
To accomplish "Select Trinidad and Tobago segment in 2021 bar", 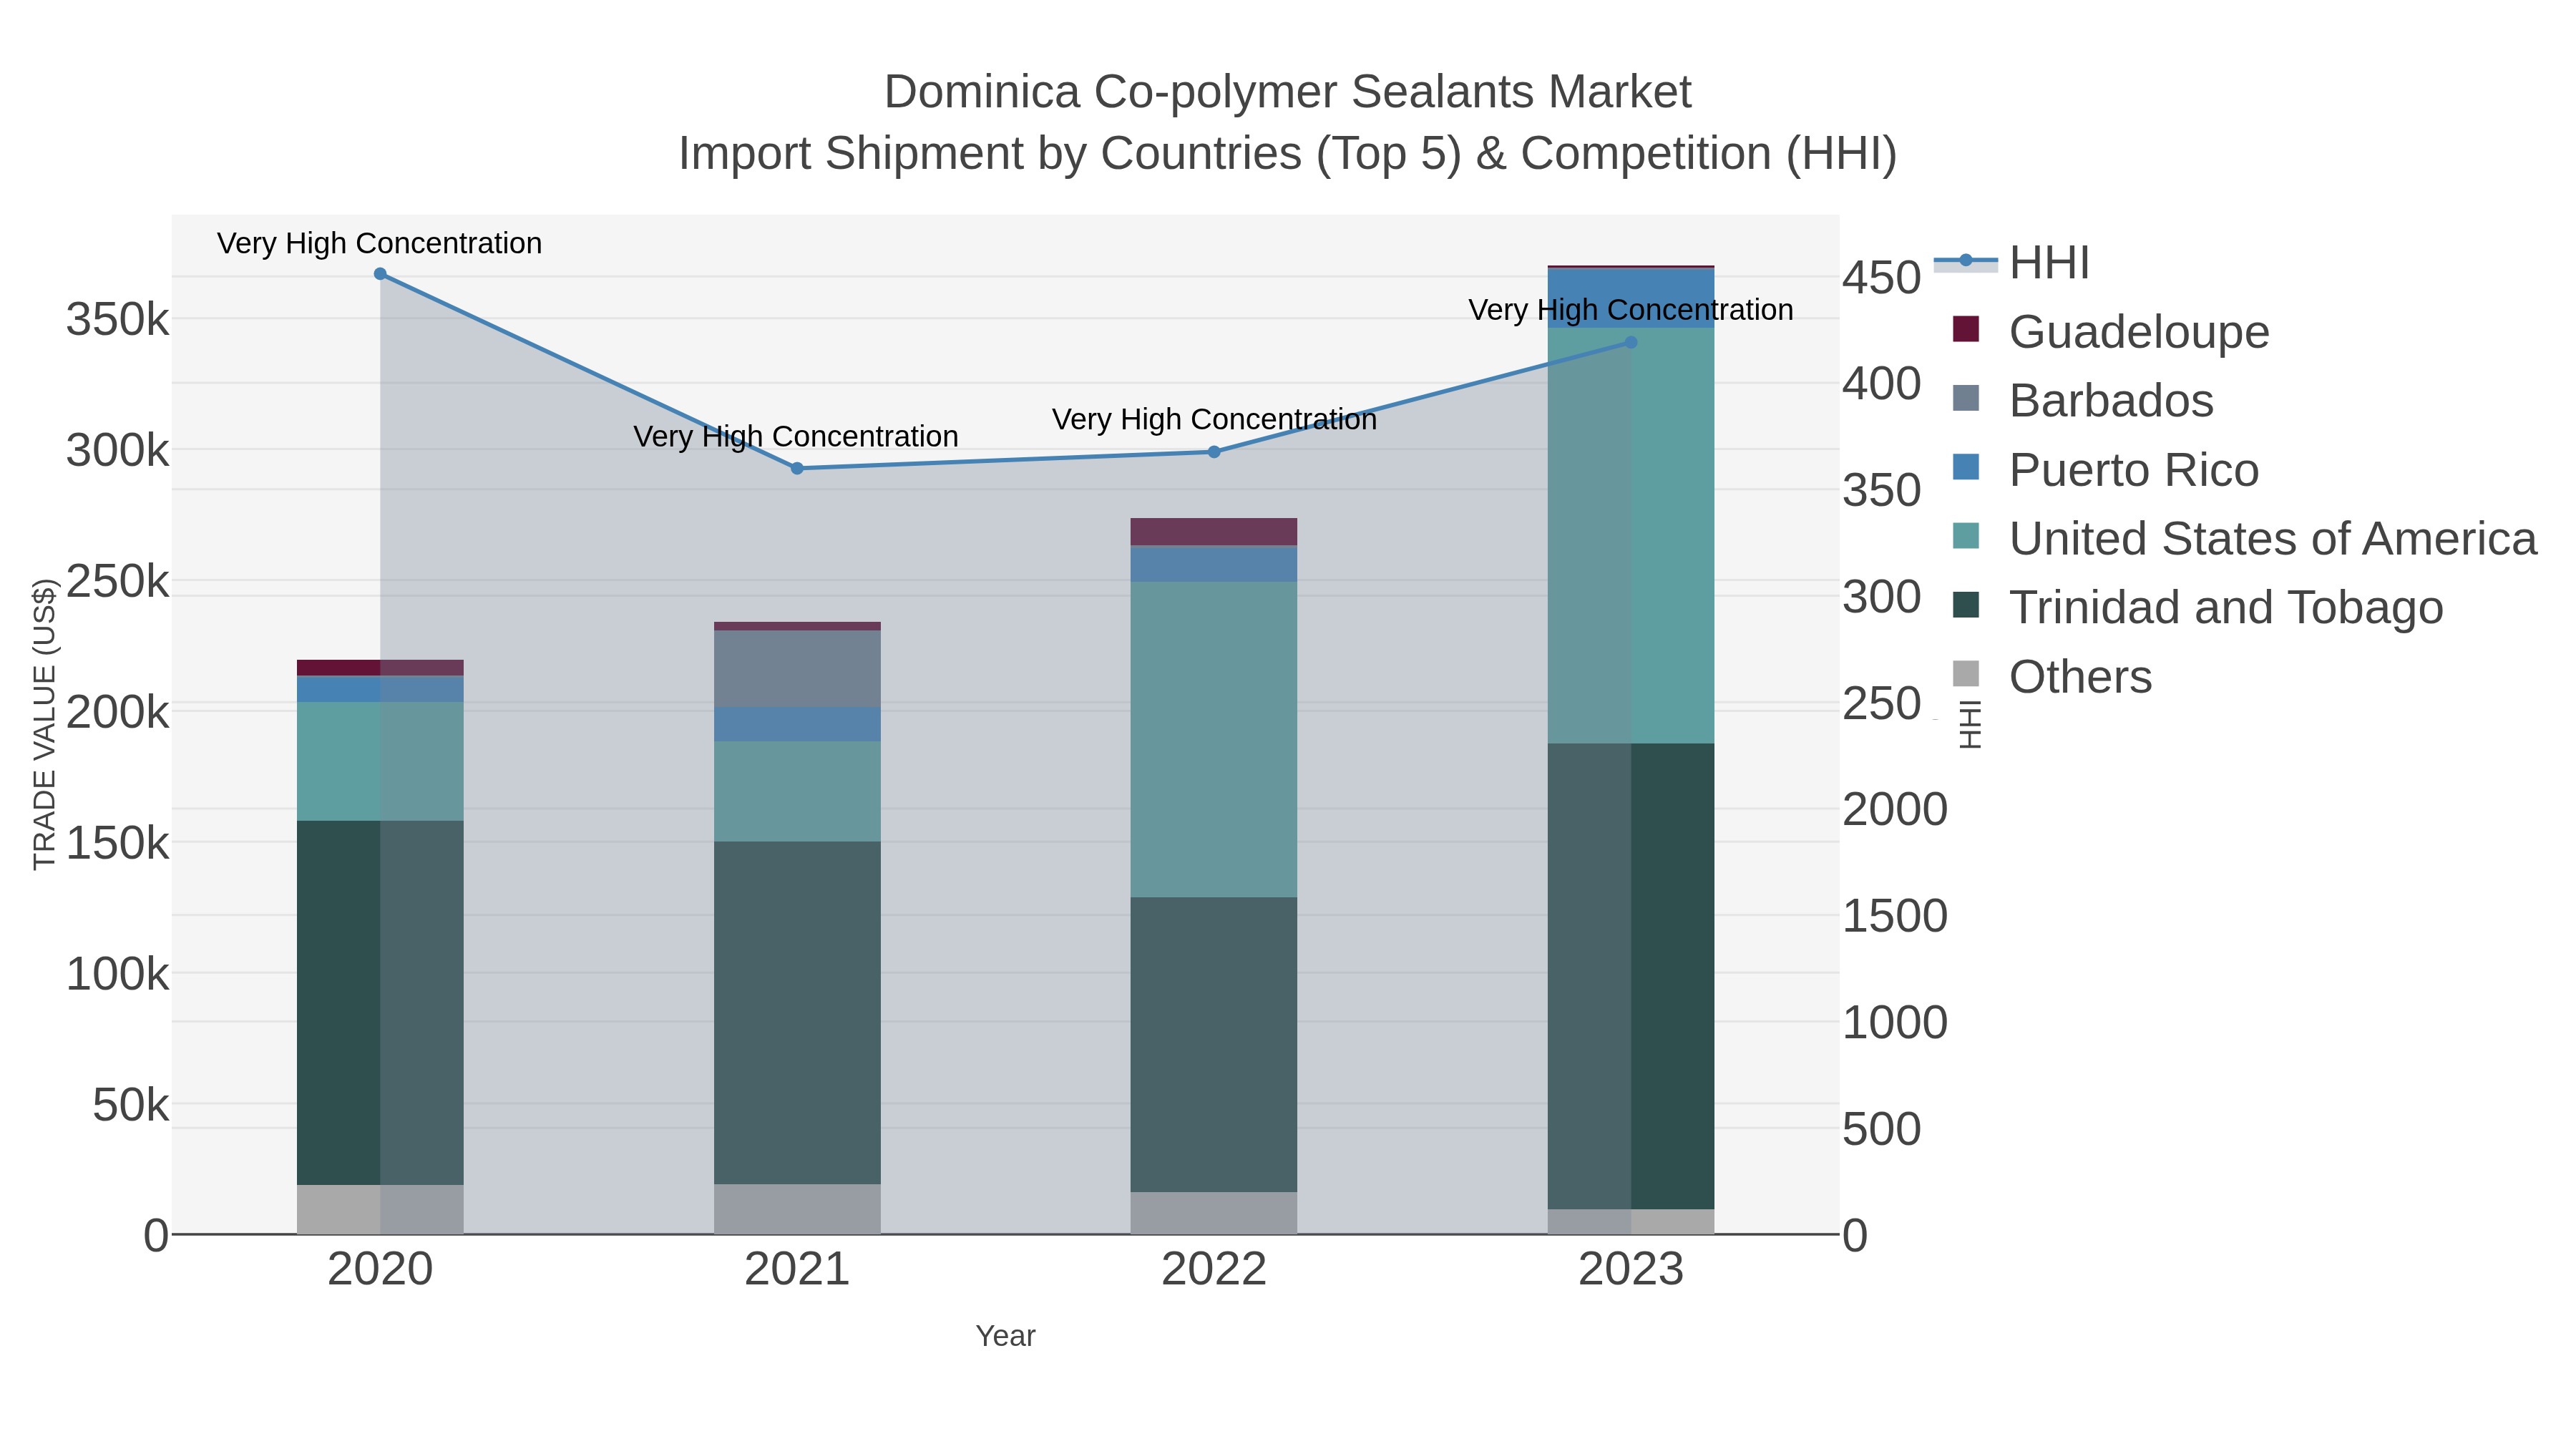I will click(x=797, y=1013).
